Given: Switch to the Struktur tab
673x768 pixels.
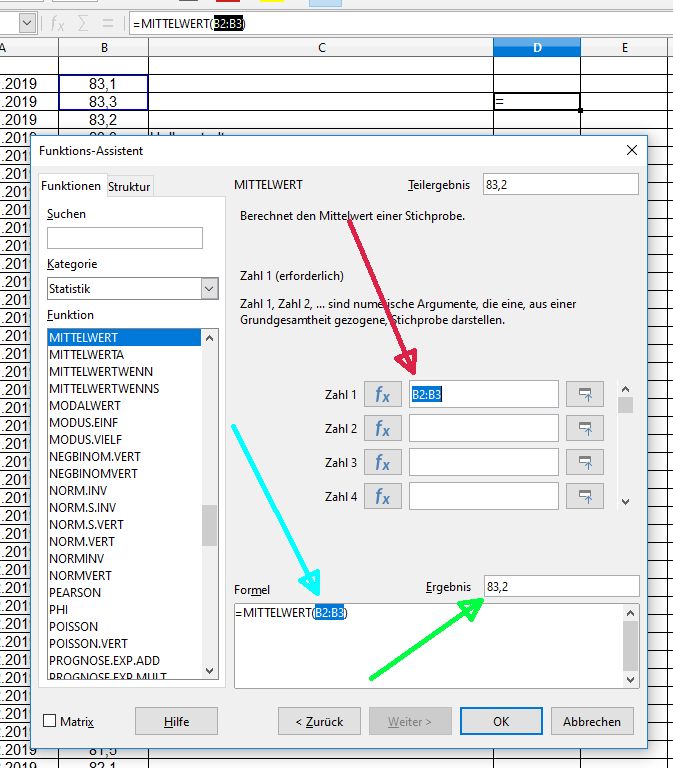Looking at the screenshot, I should [129, 186].
